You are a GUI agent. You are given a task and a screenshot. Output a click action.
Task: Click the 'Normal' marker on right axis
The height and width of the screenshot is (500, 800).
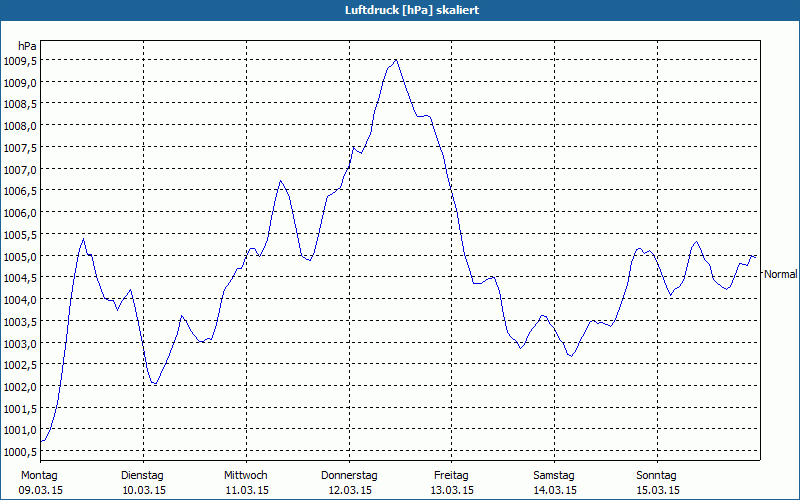point(781,274)
